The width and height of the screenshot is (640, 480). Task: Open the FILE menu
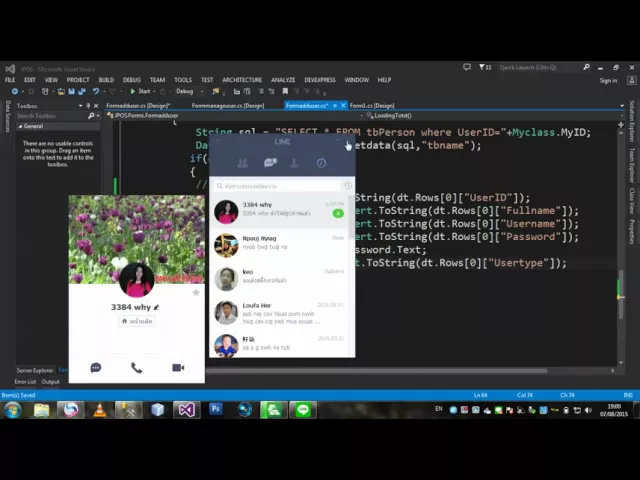10,80
